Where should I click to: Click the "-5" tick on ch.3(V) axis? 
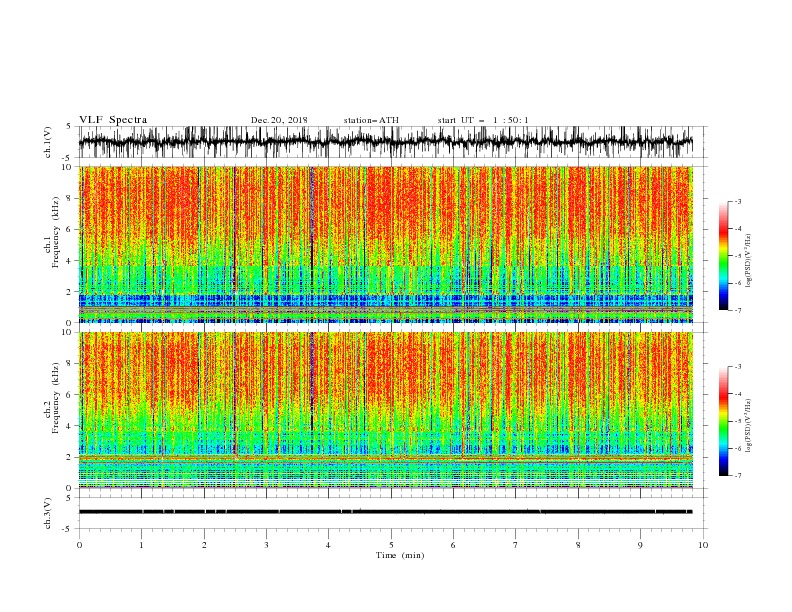67,529
